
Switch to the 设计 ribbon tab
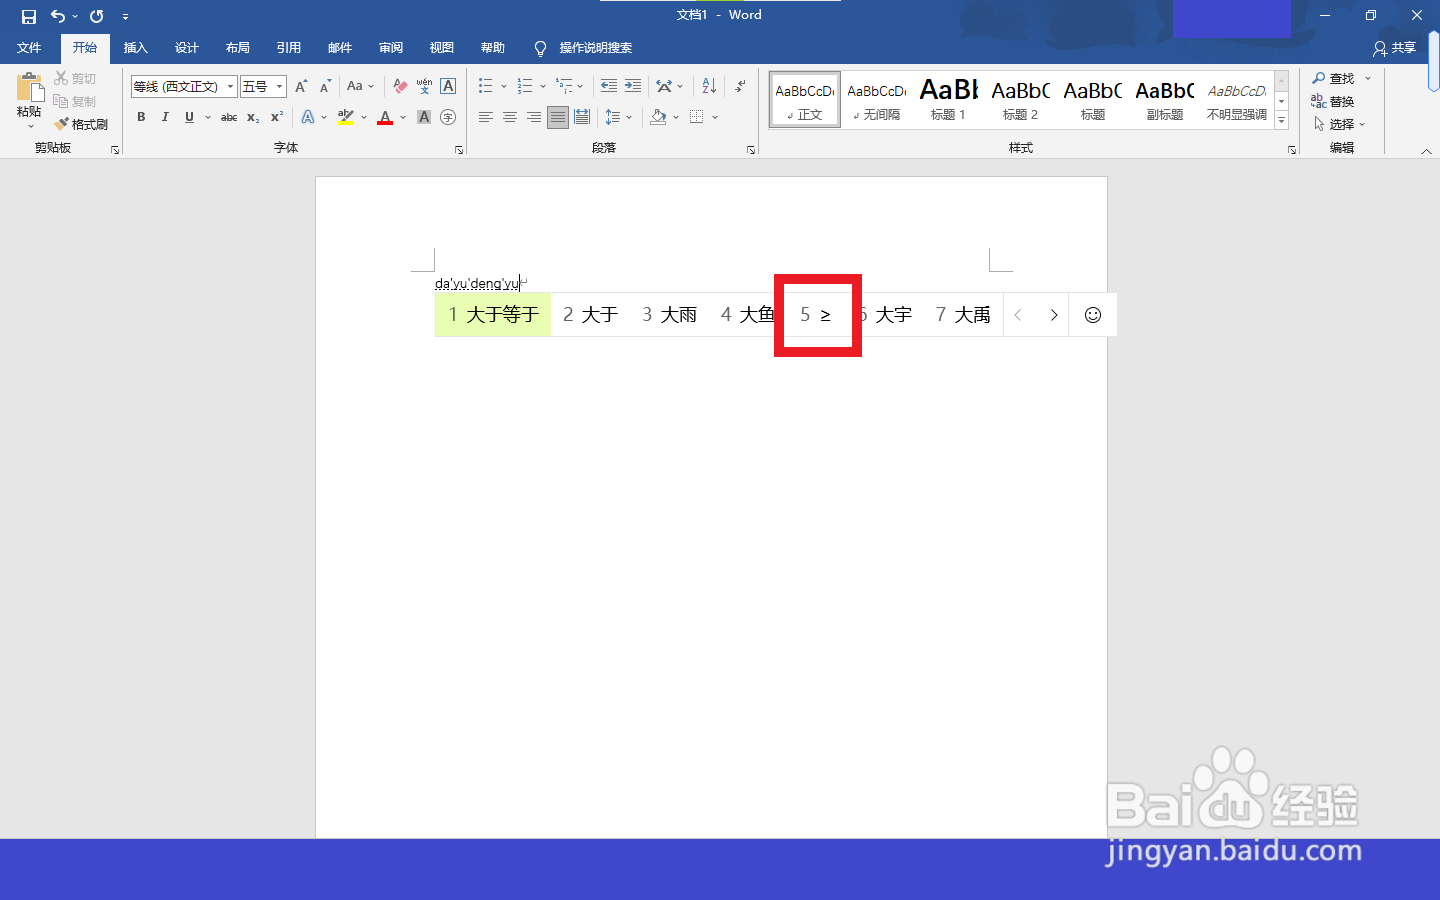coord(186,48)
